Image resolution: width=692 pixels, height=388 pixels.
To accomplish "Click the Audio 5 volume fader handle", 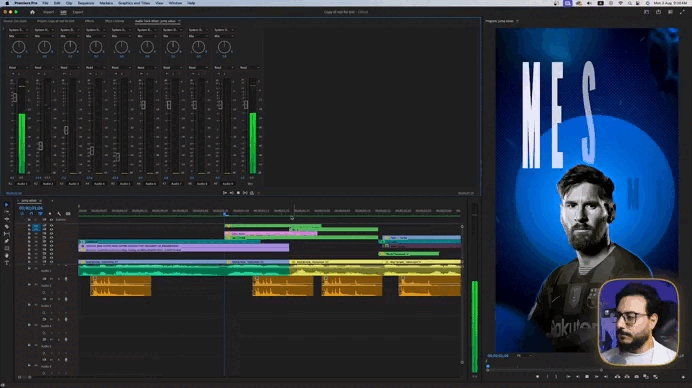I will (117, 157).
